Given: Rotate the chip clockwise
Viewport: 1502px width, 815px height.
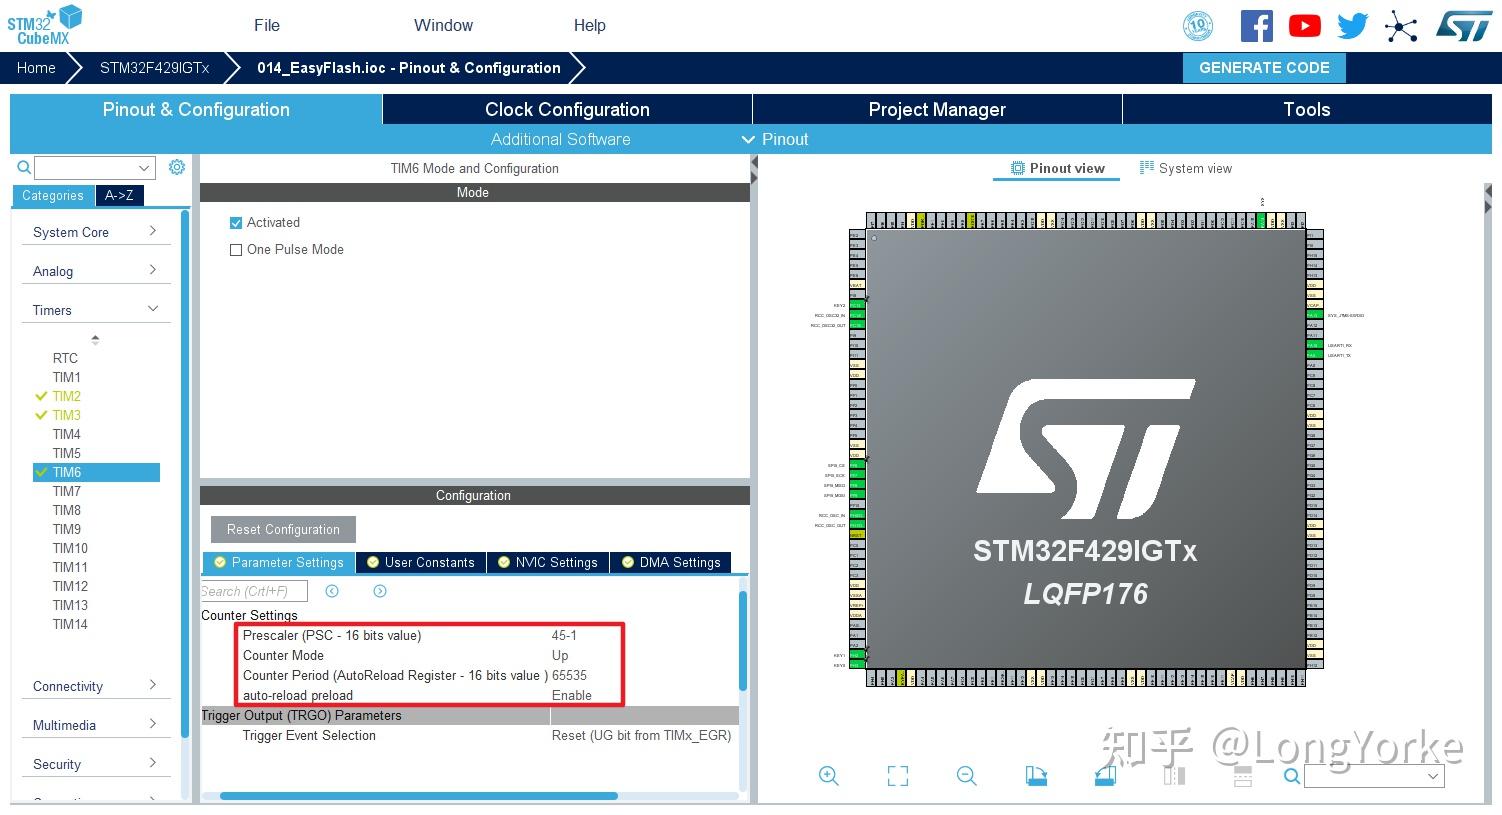Looking at the screenshot, I should click(x=1036, y=776).
